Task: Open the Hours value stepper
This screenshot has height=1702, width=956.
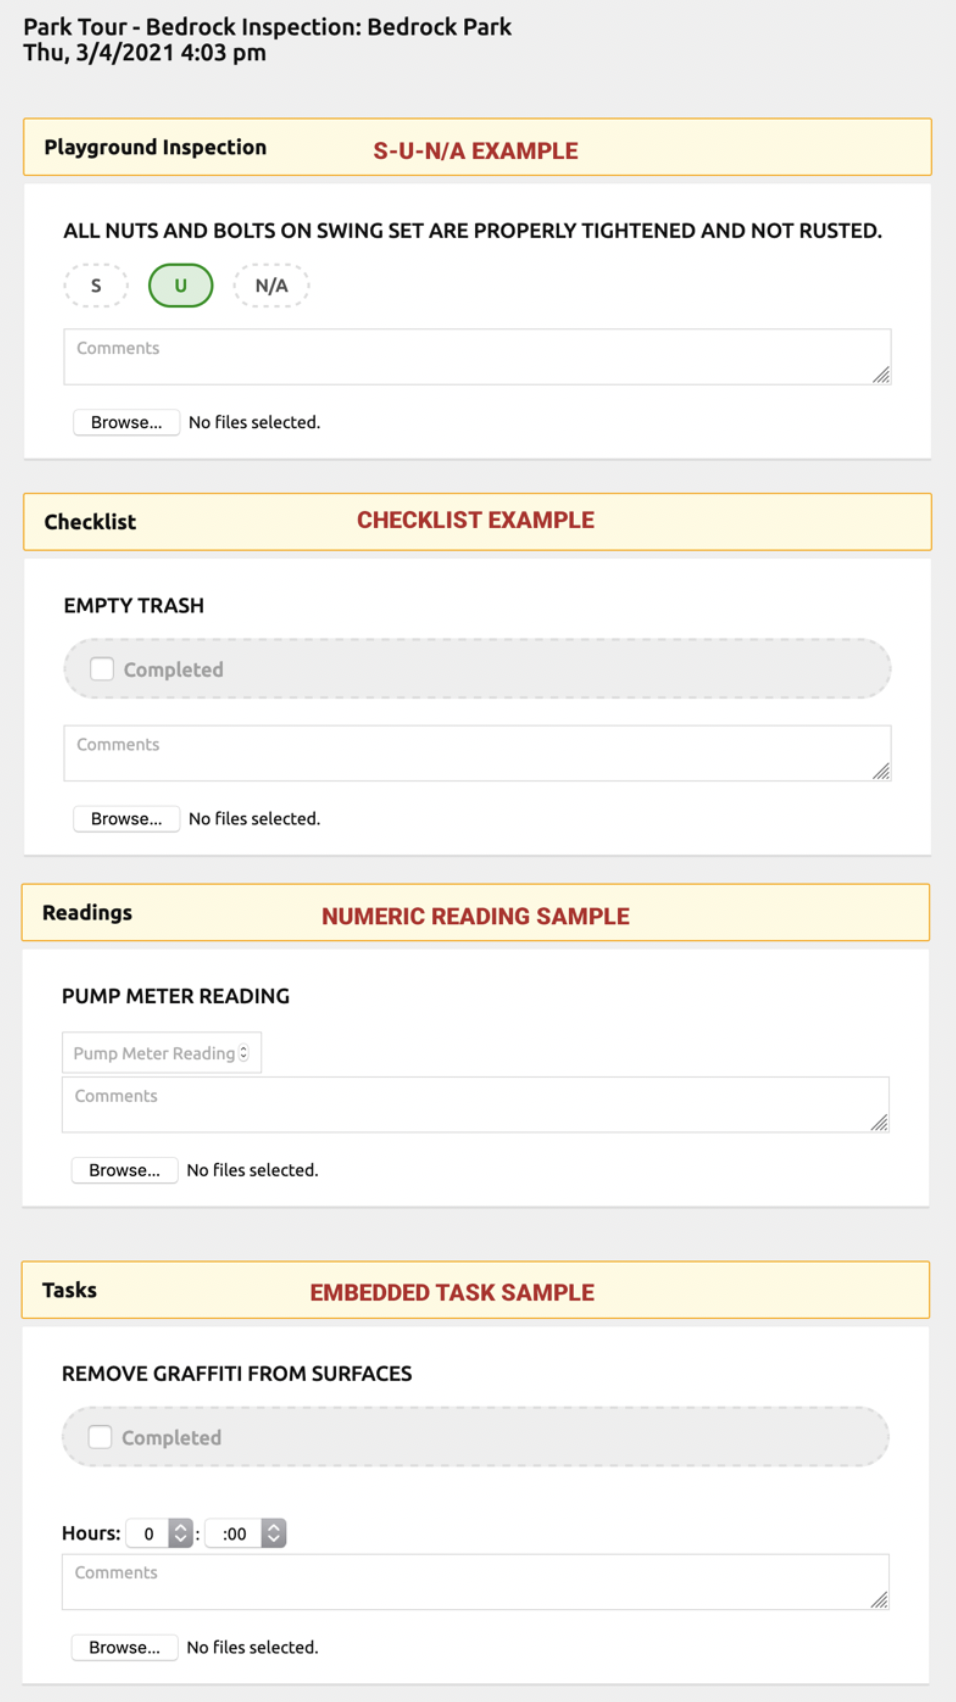Action: [x=180, y=1533]
